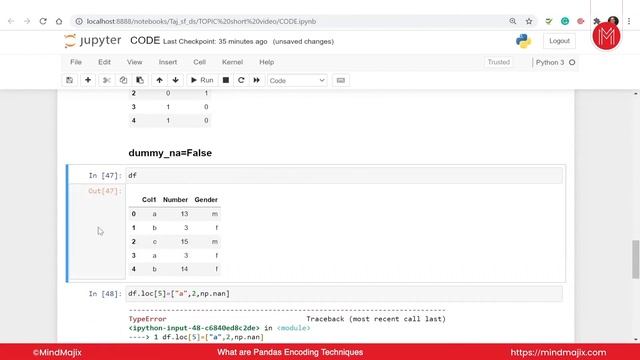Click the green circular extension icon

click(565, 21)
